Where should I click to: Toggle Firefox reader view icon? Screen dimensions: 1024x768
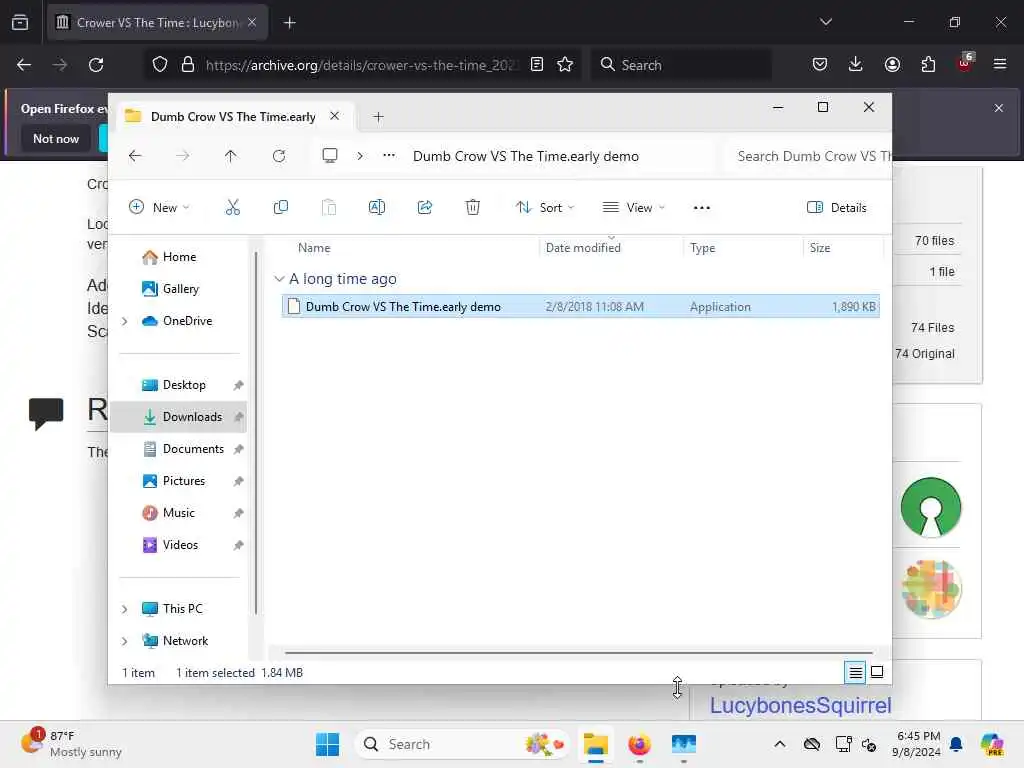tap(537, 64)
